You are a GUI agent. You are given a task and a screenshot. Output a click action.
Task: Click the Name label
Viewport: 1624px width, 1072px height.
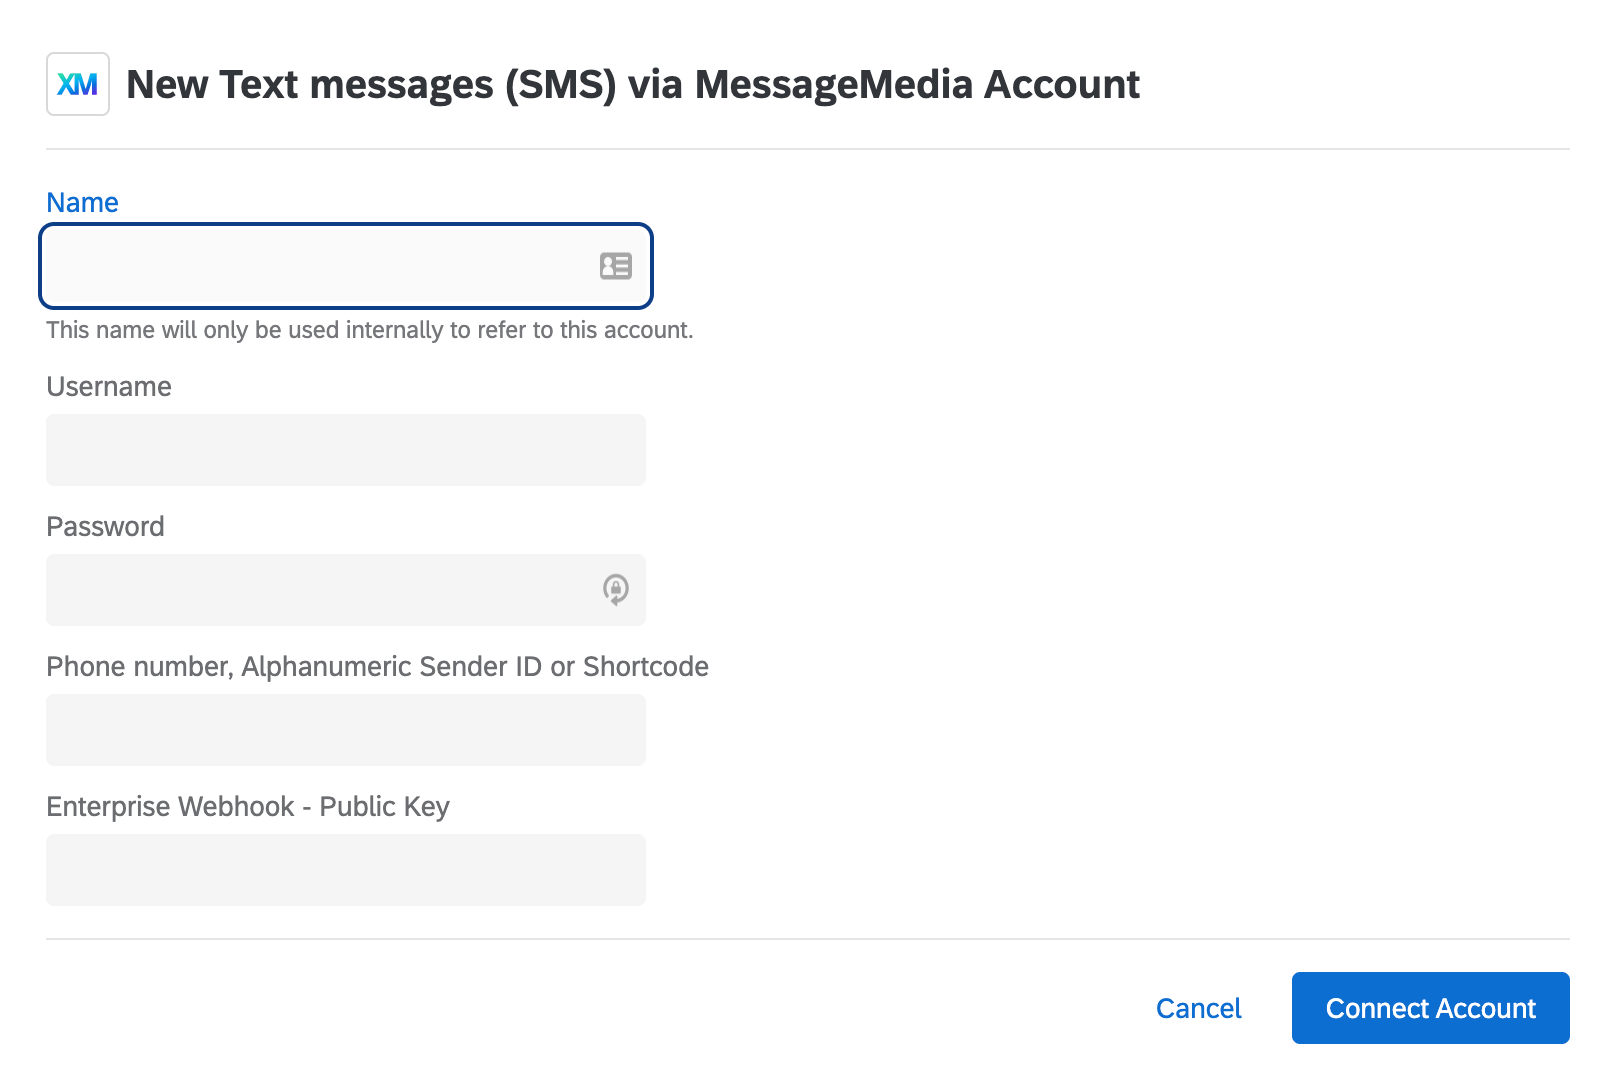tap(82, 202)
